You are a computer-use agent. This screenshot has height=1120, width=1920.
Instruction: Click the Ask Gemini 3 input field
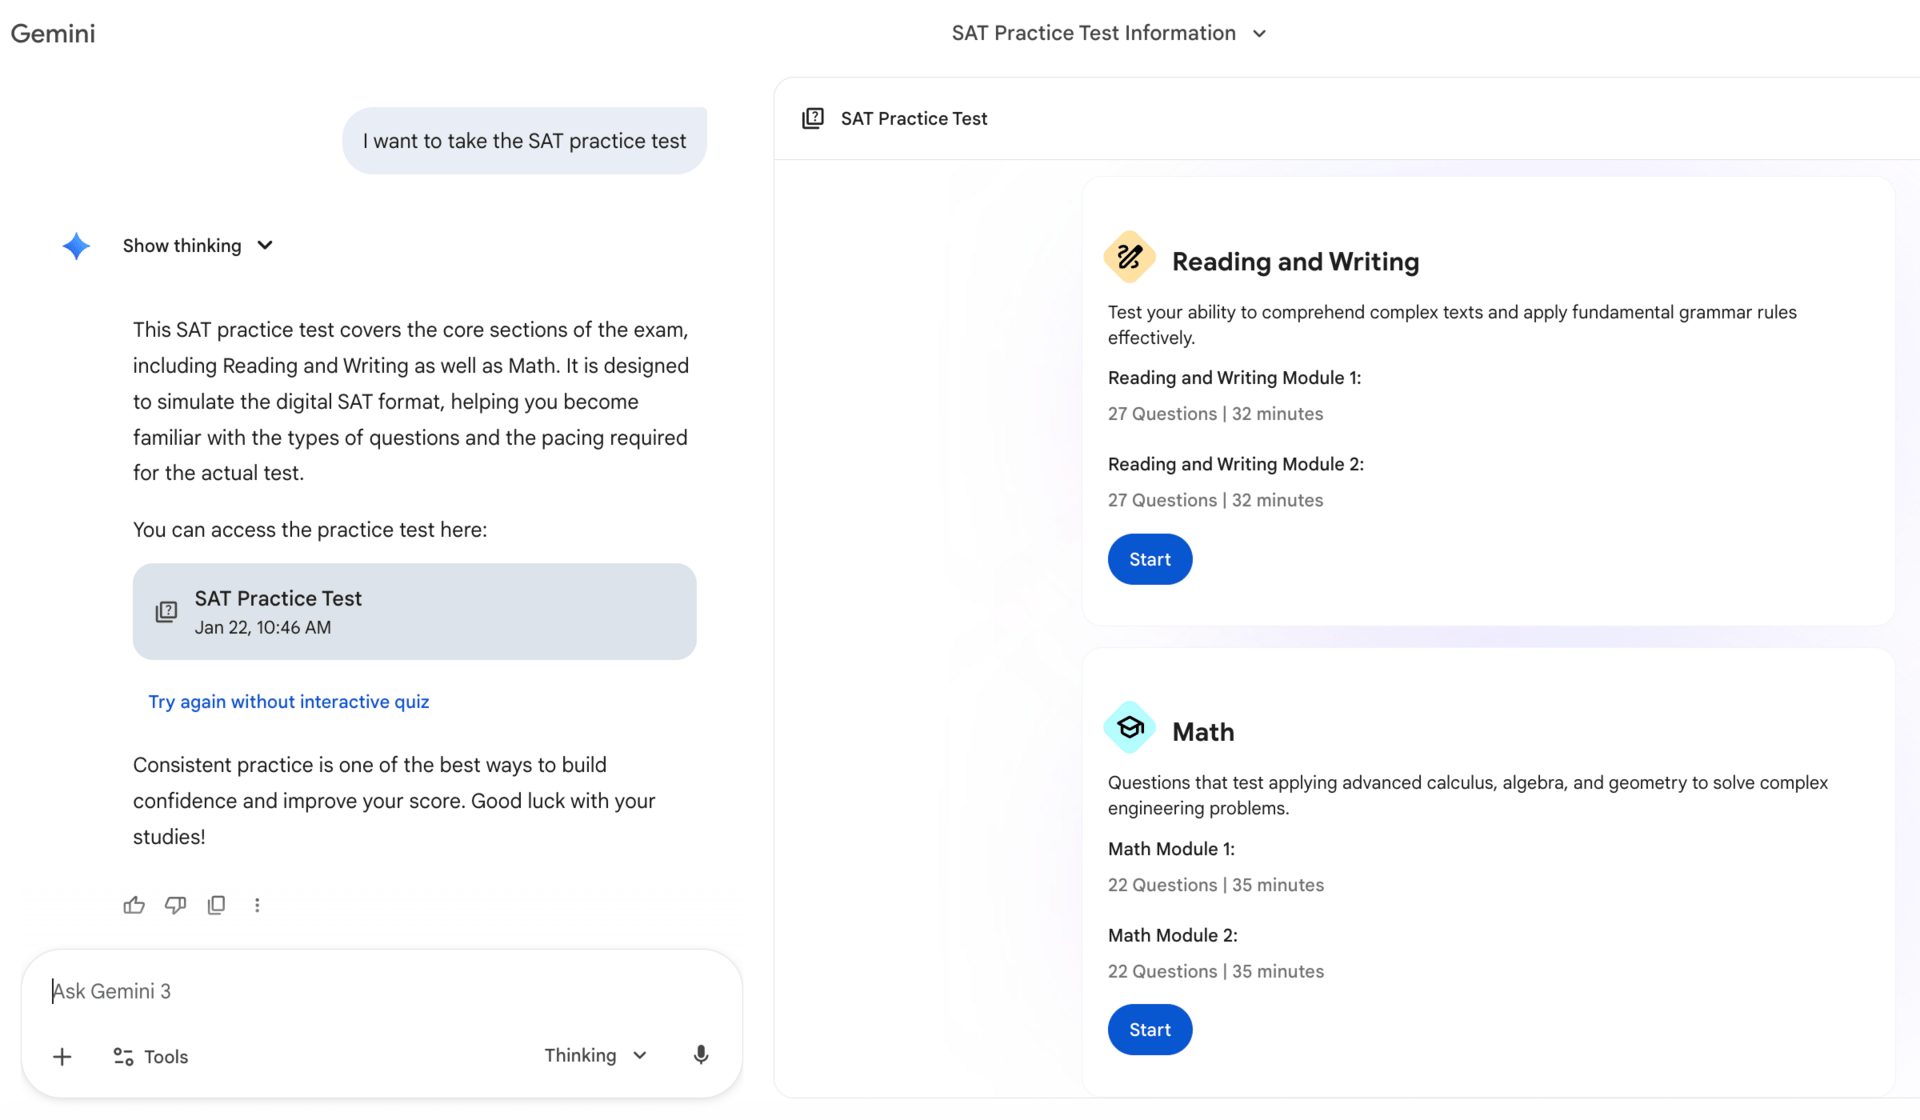tap(380, 991)
